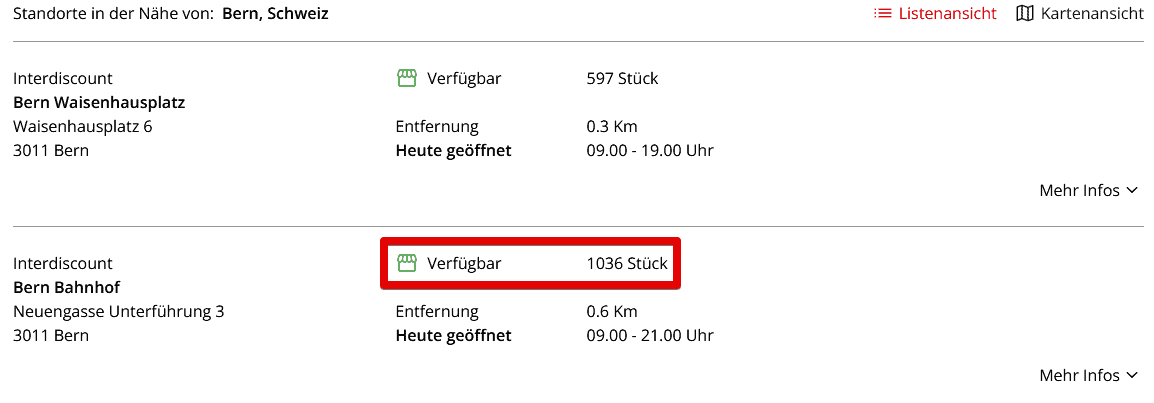
Task: Open the Mehr Infos text for Bahnhof store
Action: pos(1079,375)
